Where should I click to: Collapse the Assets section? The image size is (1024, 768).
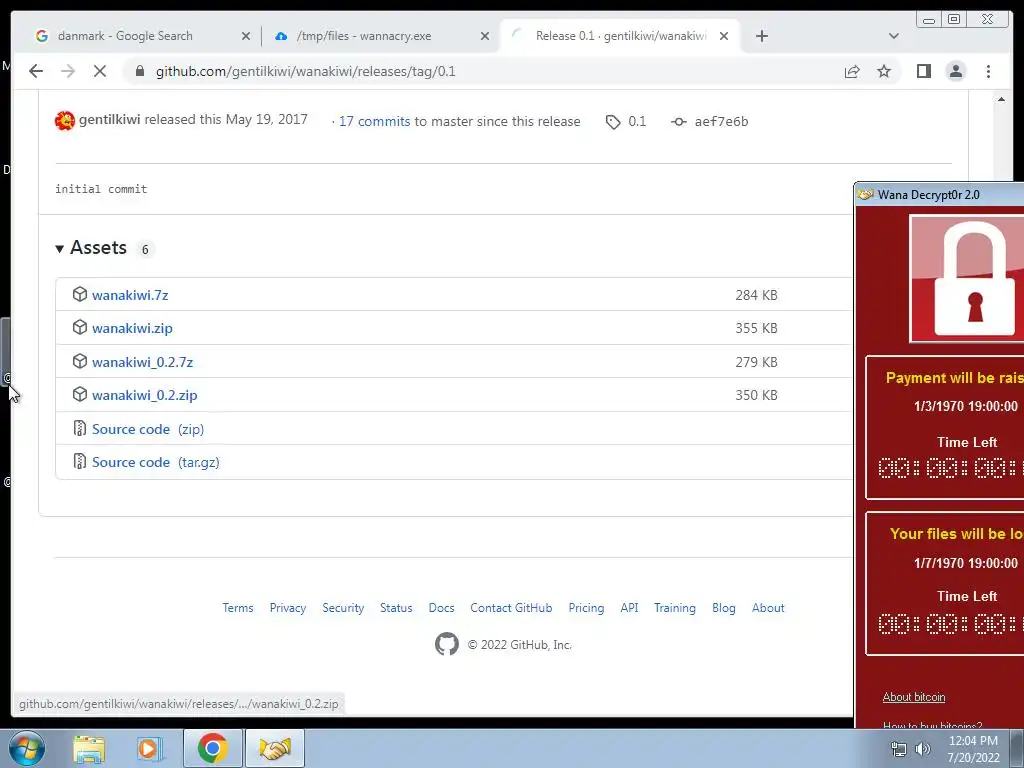(91, 248)
